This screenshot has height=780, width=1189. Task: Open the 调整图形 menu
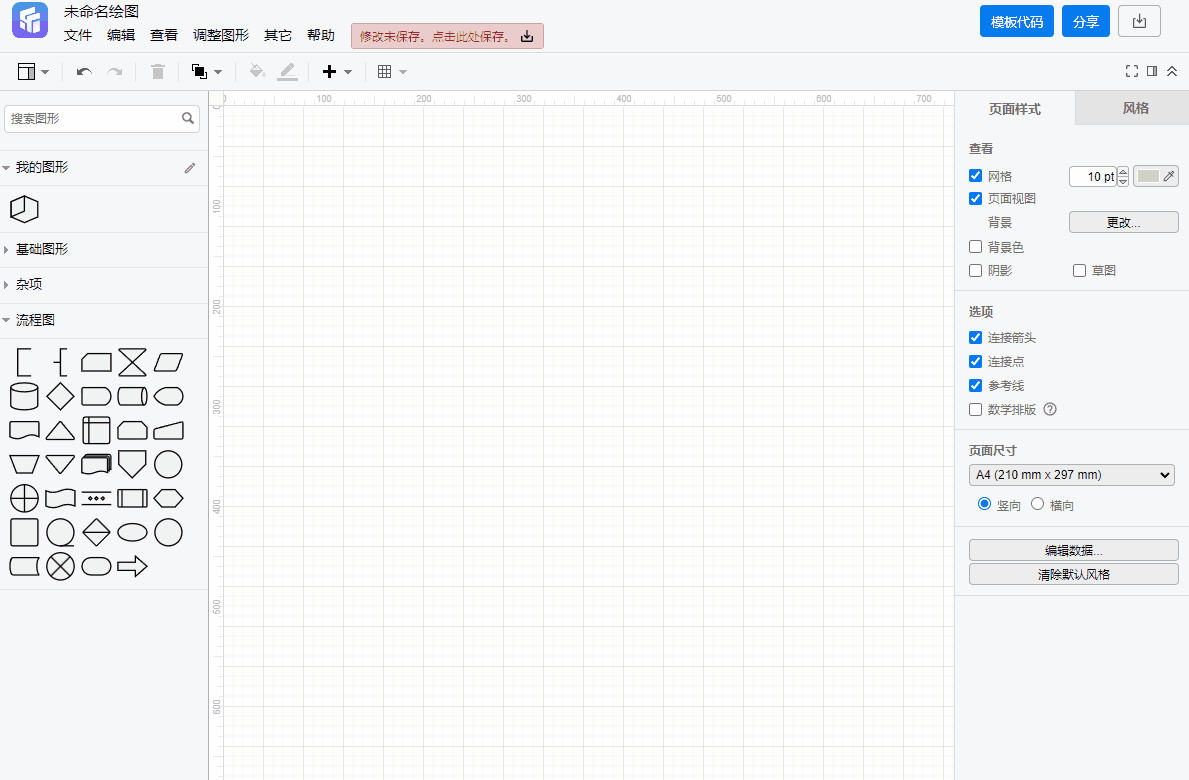221,36
